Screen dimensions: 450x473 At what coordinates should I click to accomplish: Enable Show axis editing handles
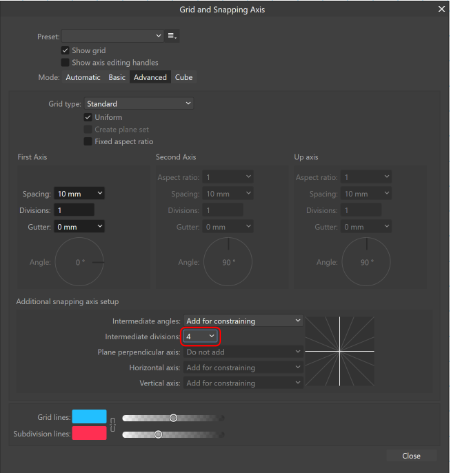point(65,62)
